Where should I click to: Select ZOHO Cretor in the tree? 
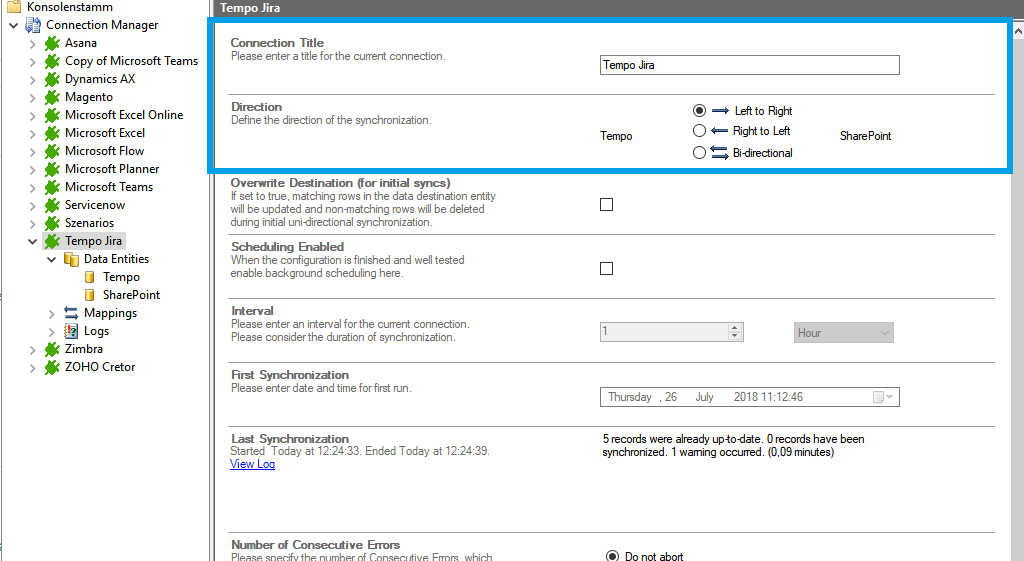100,367
